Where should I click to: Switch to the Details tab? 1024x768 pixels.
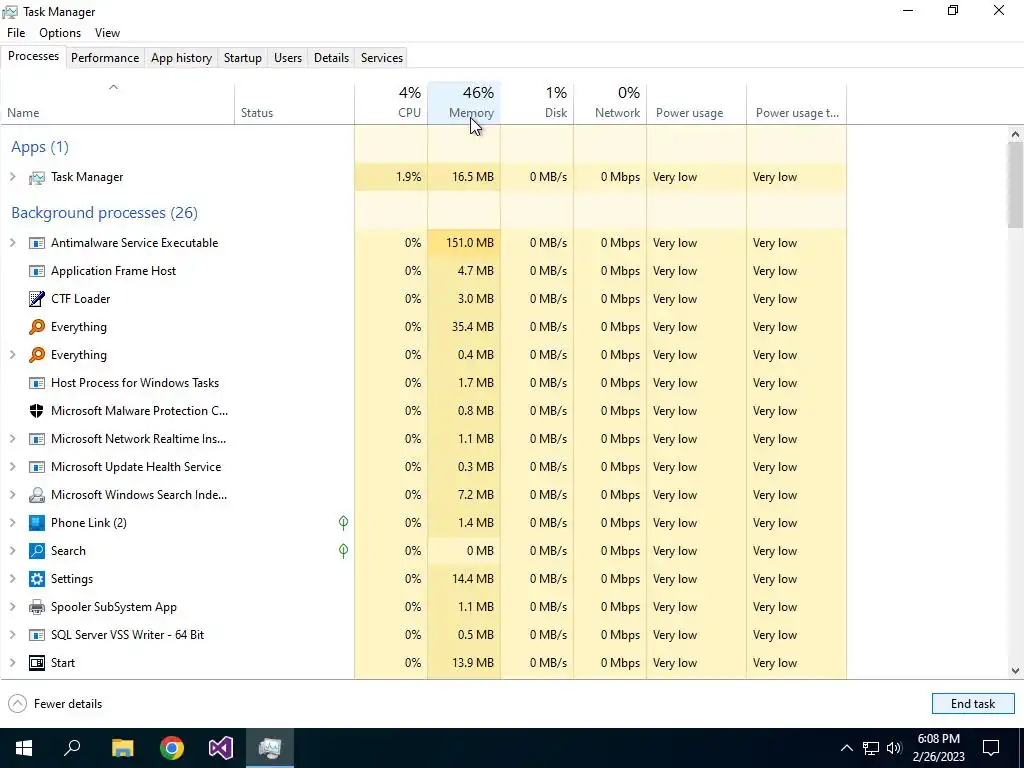[x=331, y=57]
